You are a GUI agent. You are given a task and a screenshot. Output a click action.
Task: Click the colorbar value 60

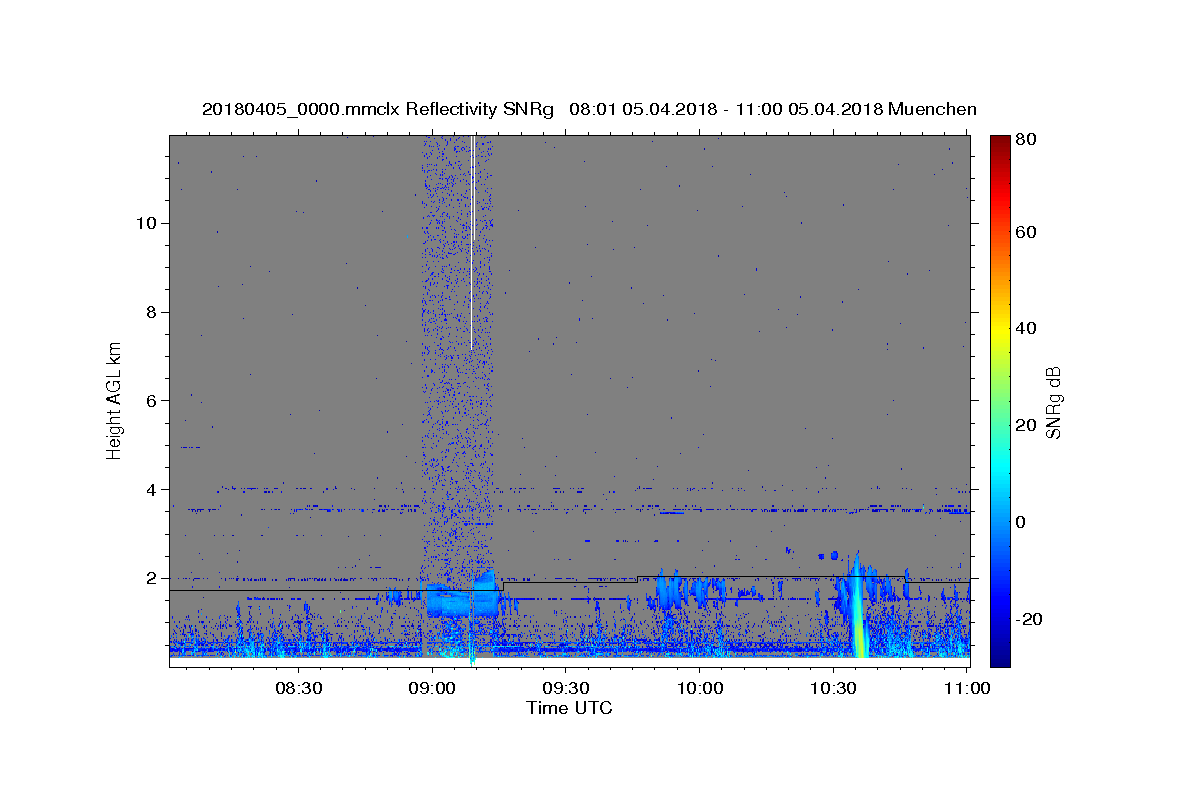(x=1028, y=232)
